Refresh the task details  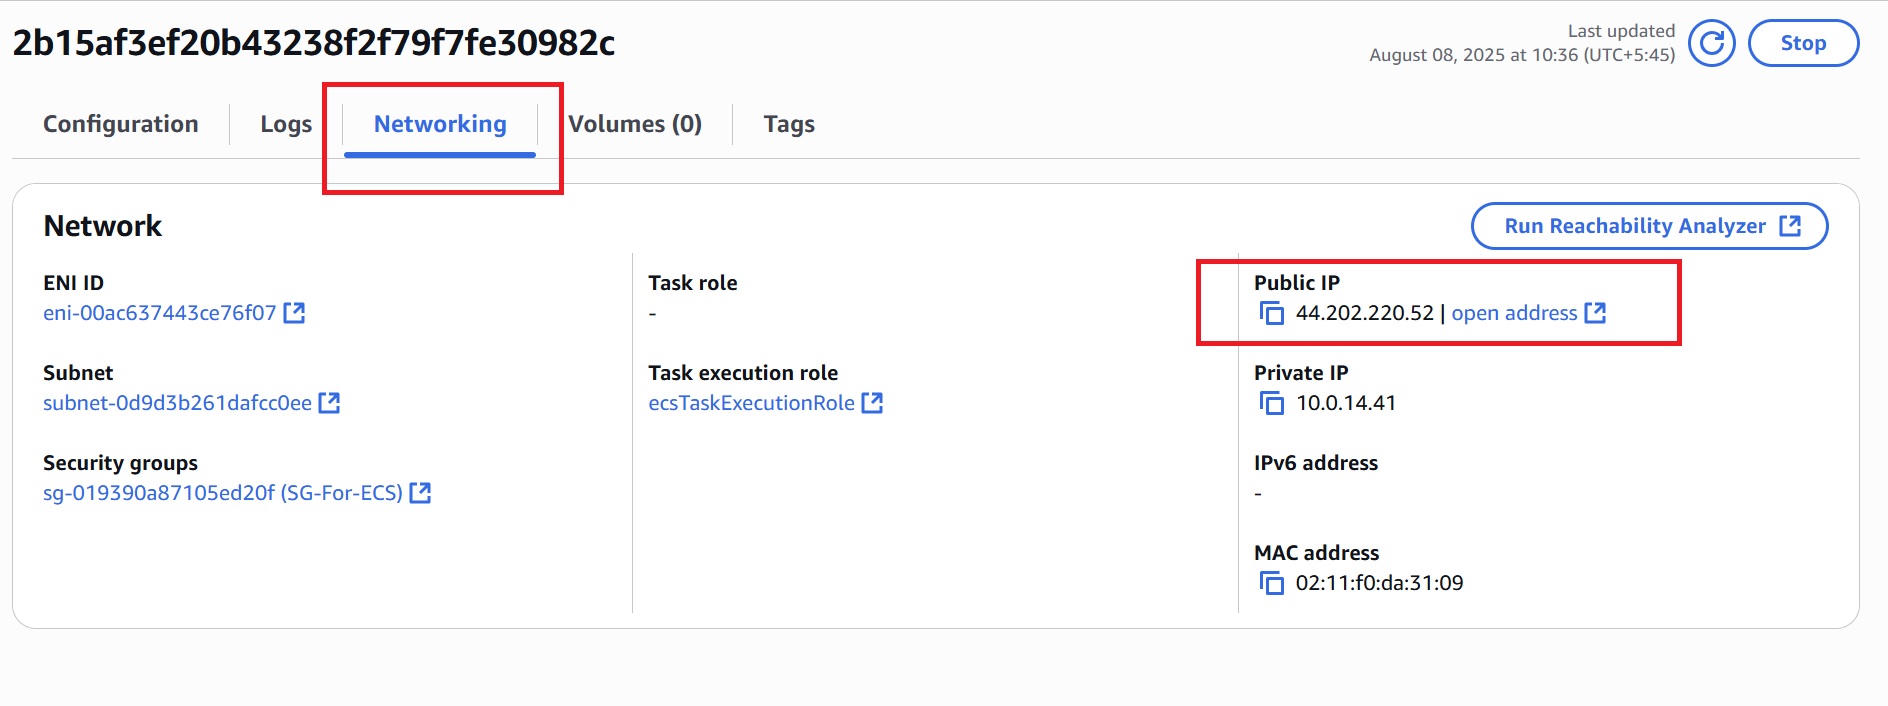click(1711, 43)
